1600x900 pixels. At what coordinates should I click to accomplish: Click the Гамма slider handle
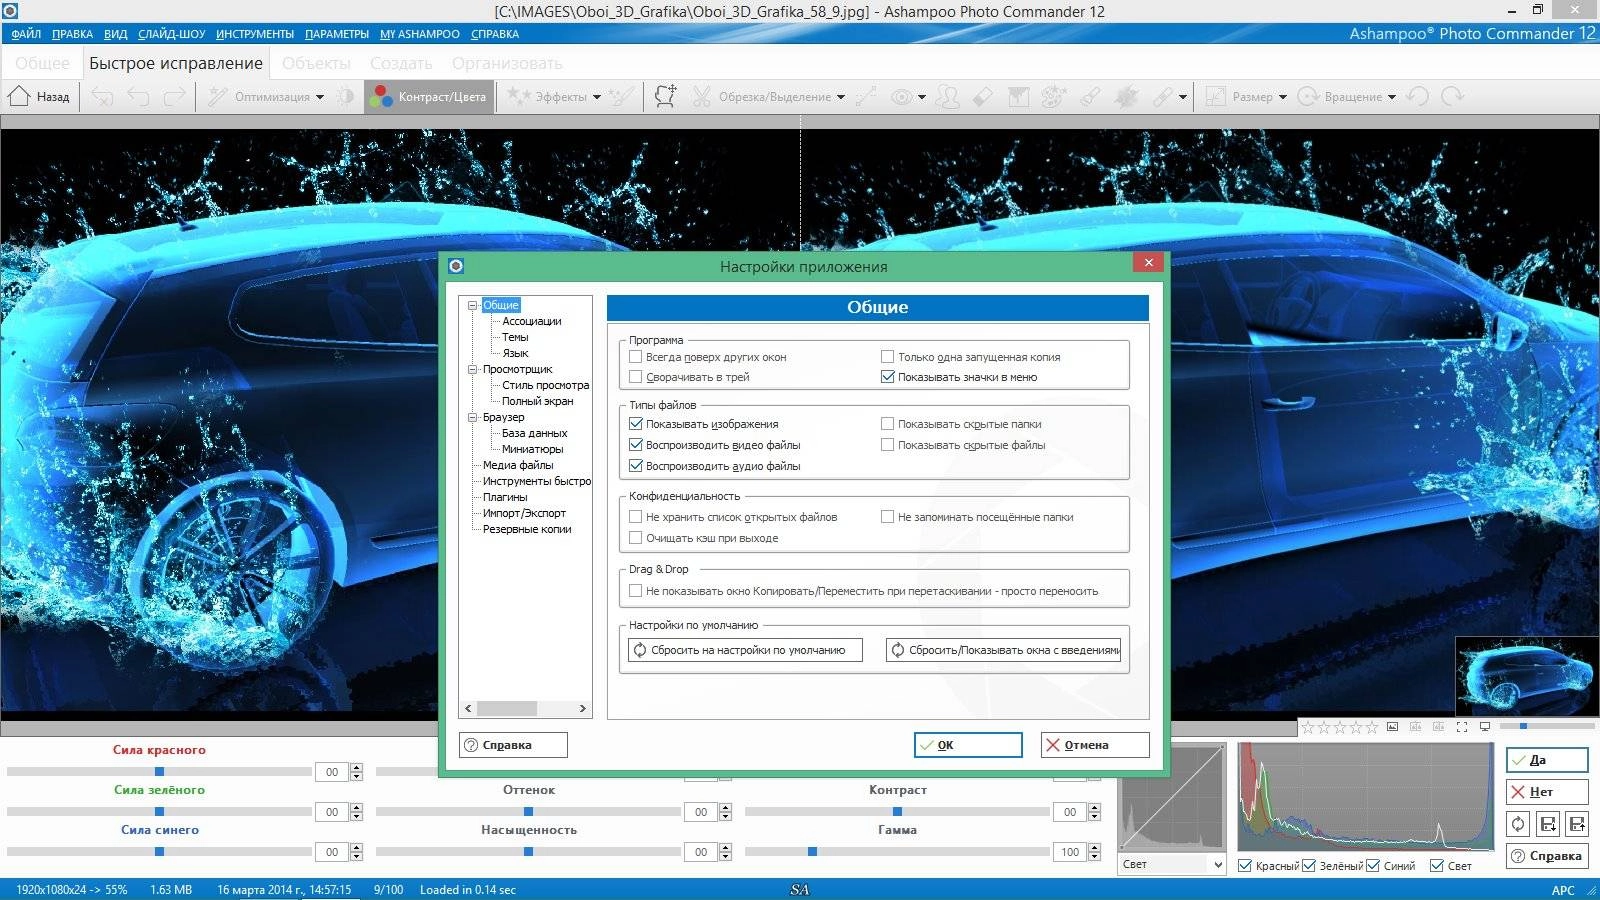tap(812, 852)
